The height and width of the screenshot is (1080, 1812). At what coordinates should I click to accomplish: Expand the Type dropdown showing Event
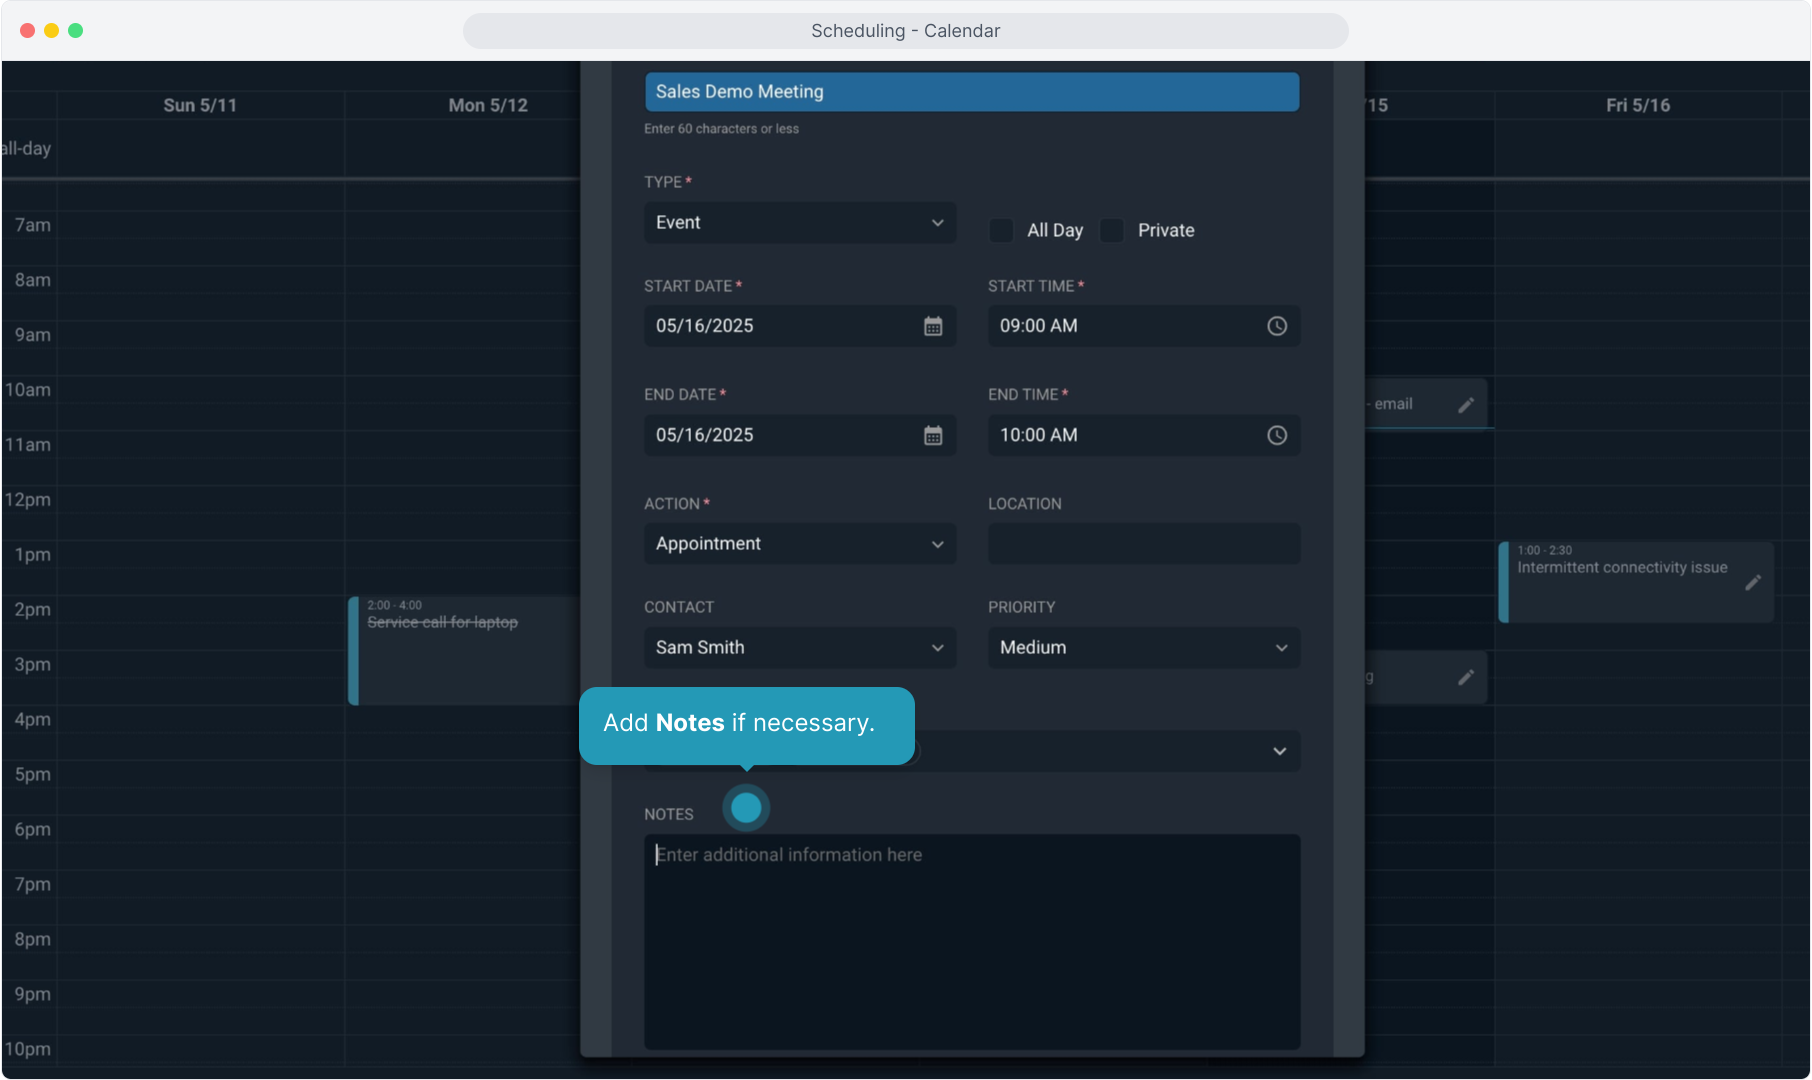tap(799, 223)
